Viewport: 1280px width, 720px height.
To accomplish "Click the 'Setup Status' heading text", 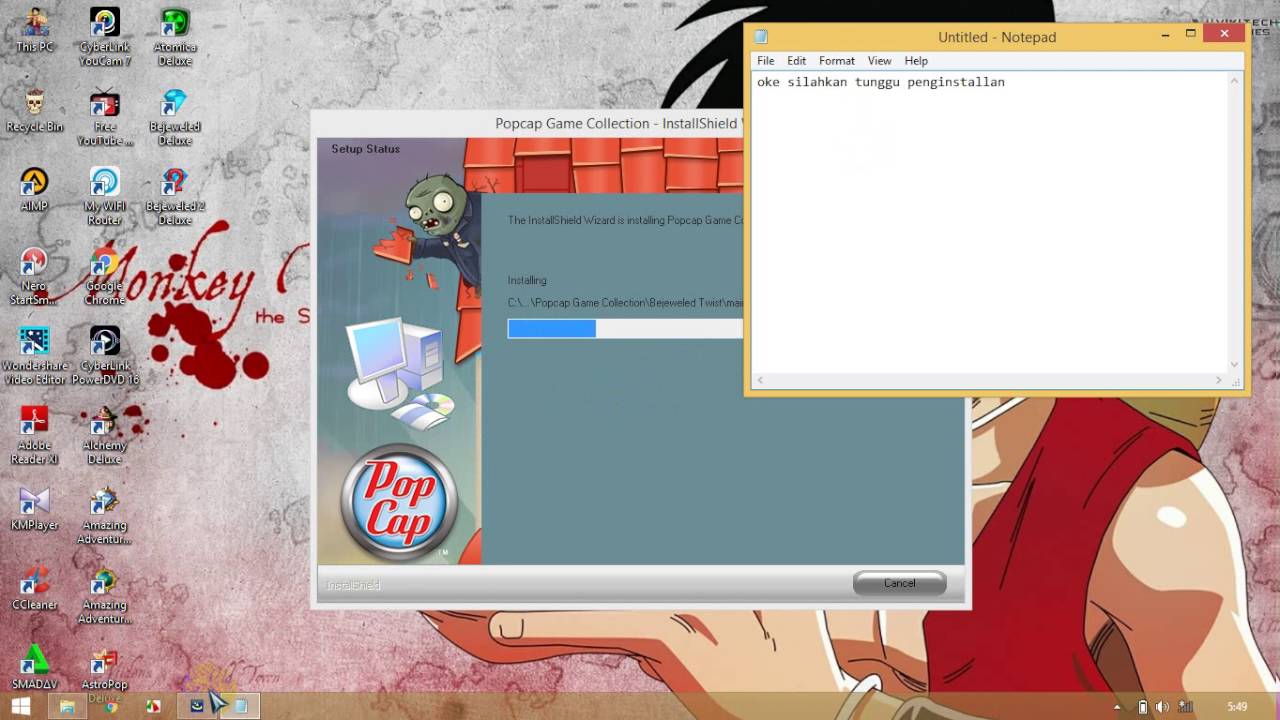I will pyautogui.click(x=365, y=149).
